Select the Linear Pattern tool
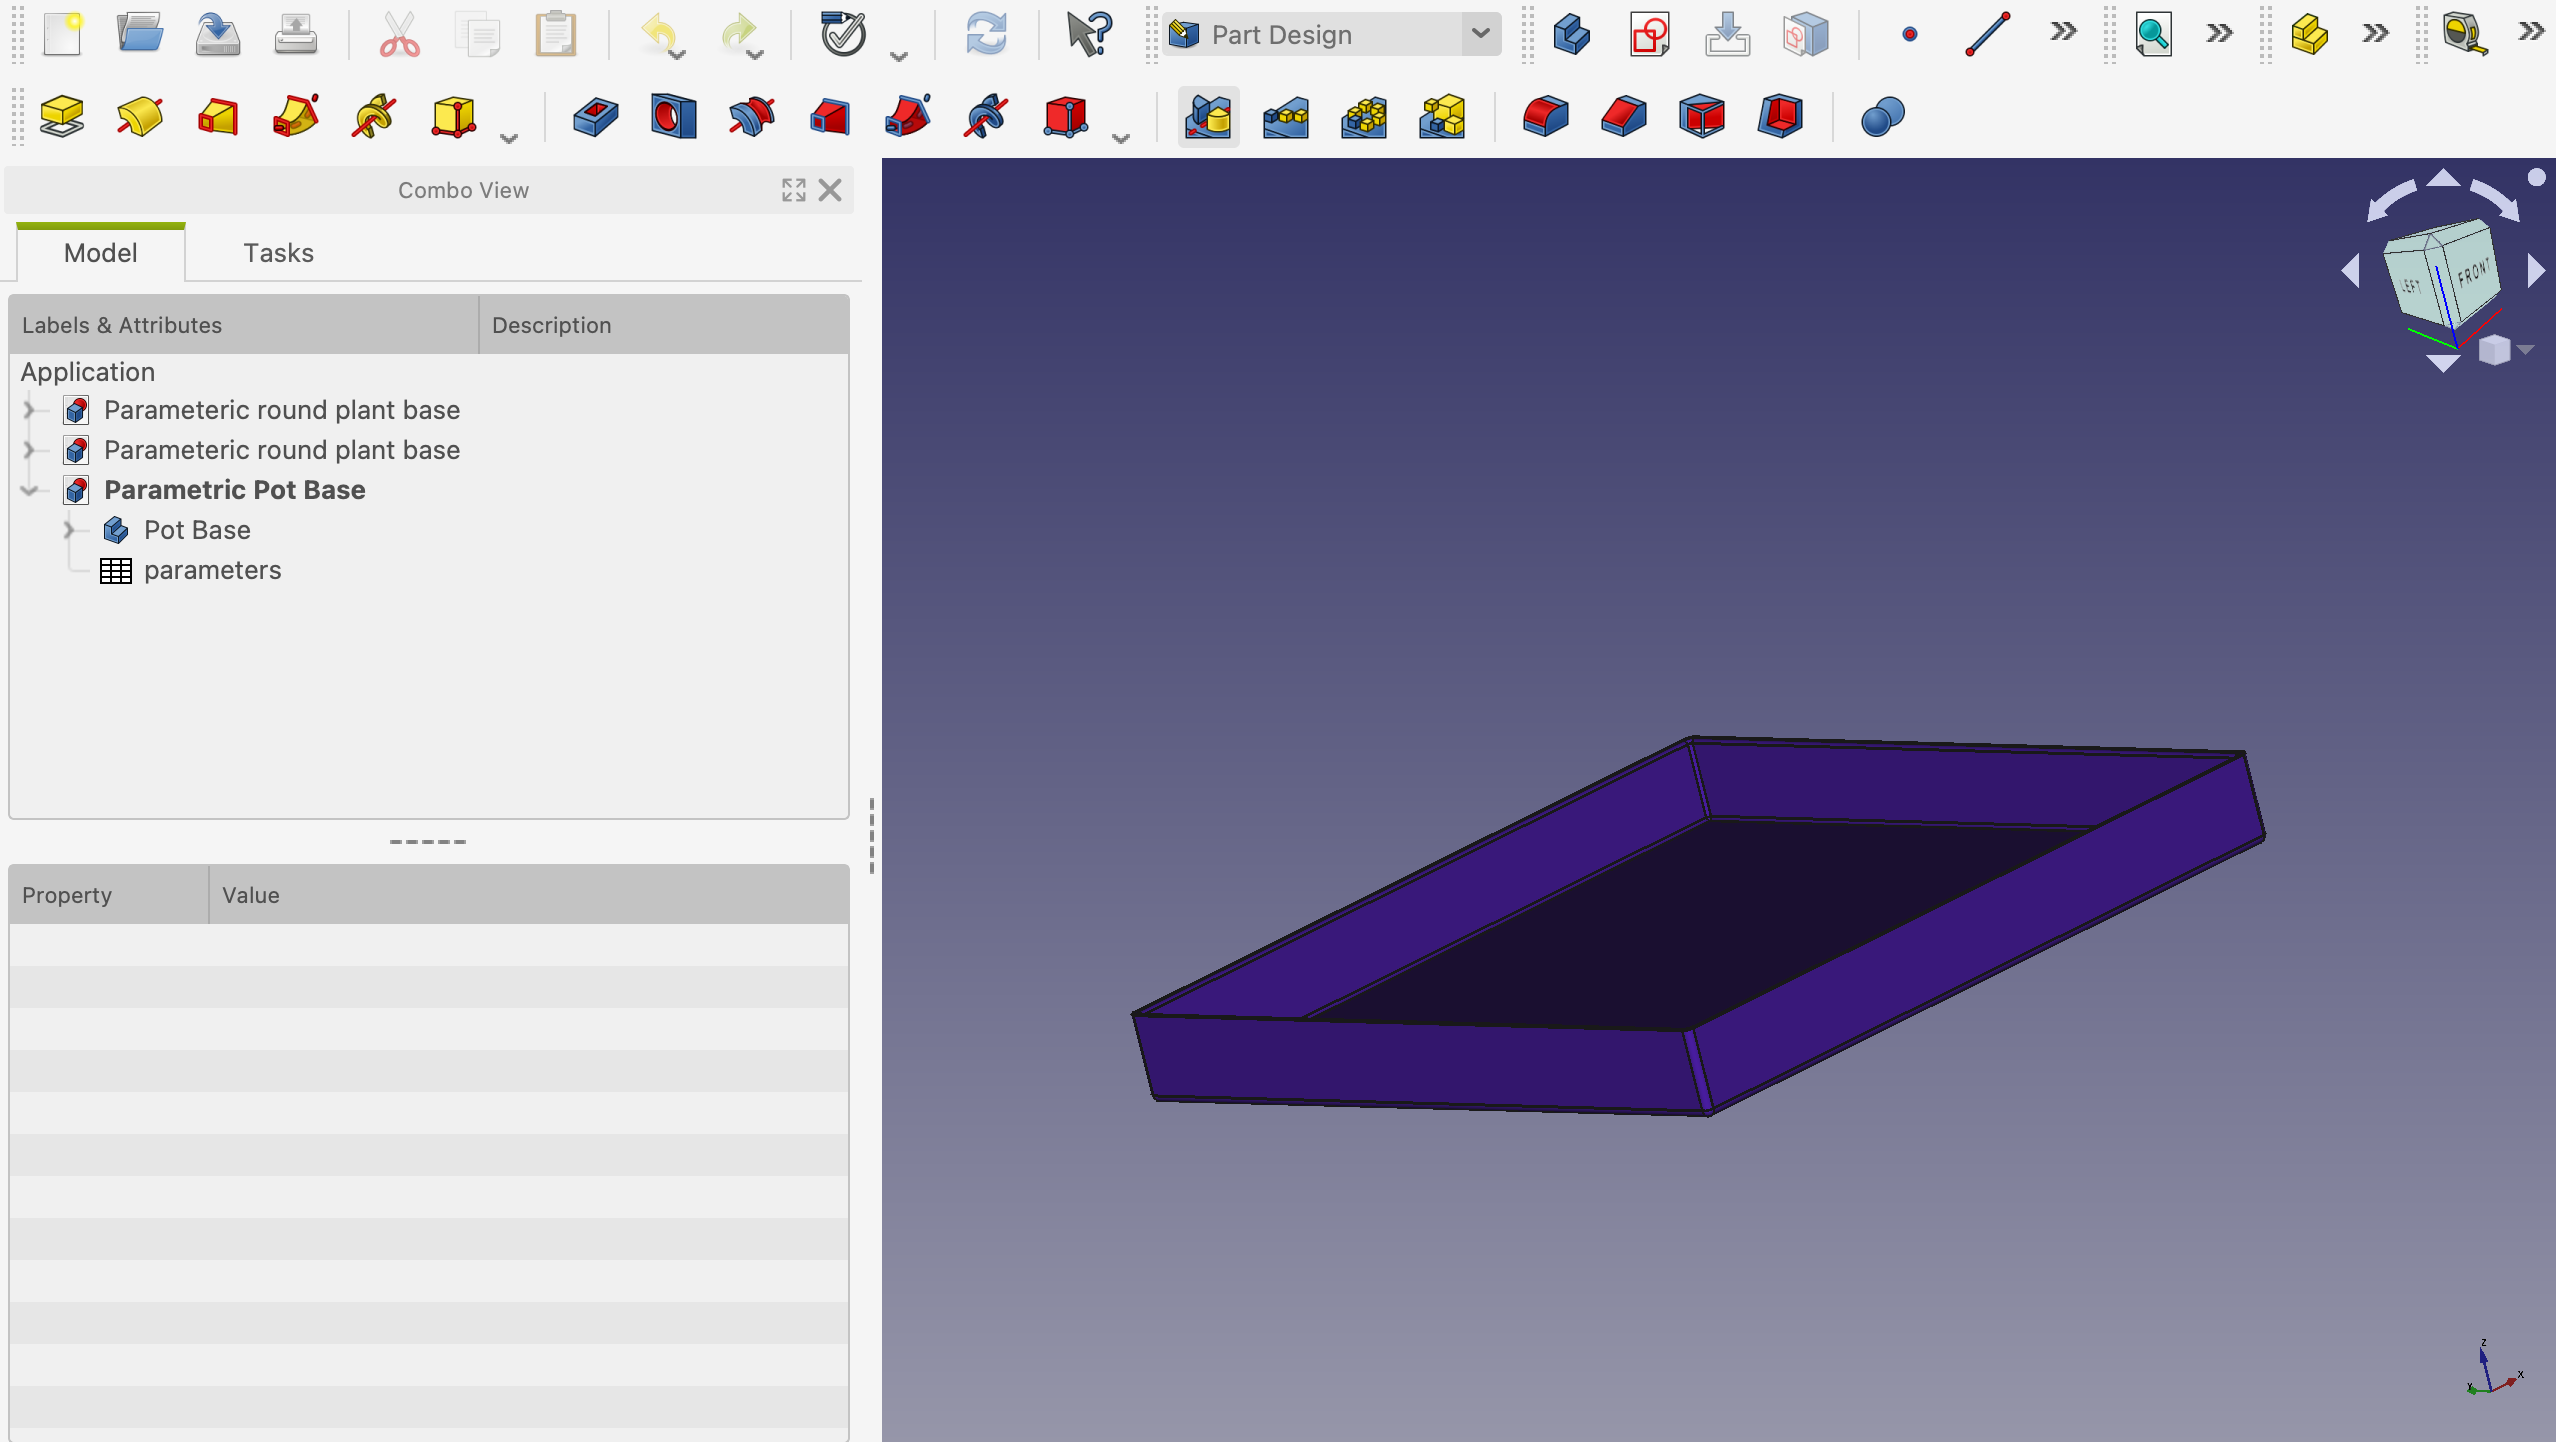Viewport: 2556px width, 1442px height. [x=1286, y=117]
